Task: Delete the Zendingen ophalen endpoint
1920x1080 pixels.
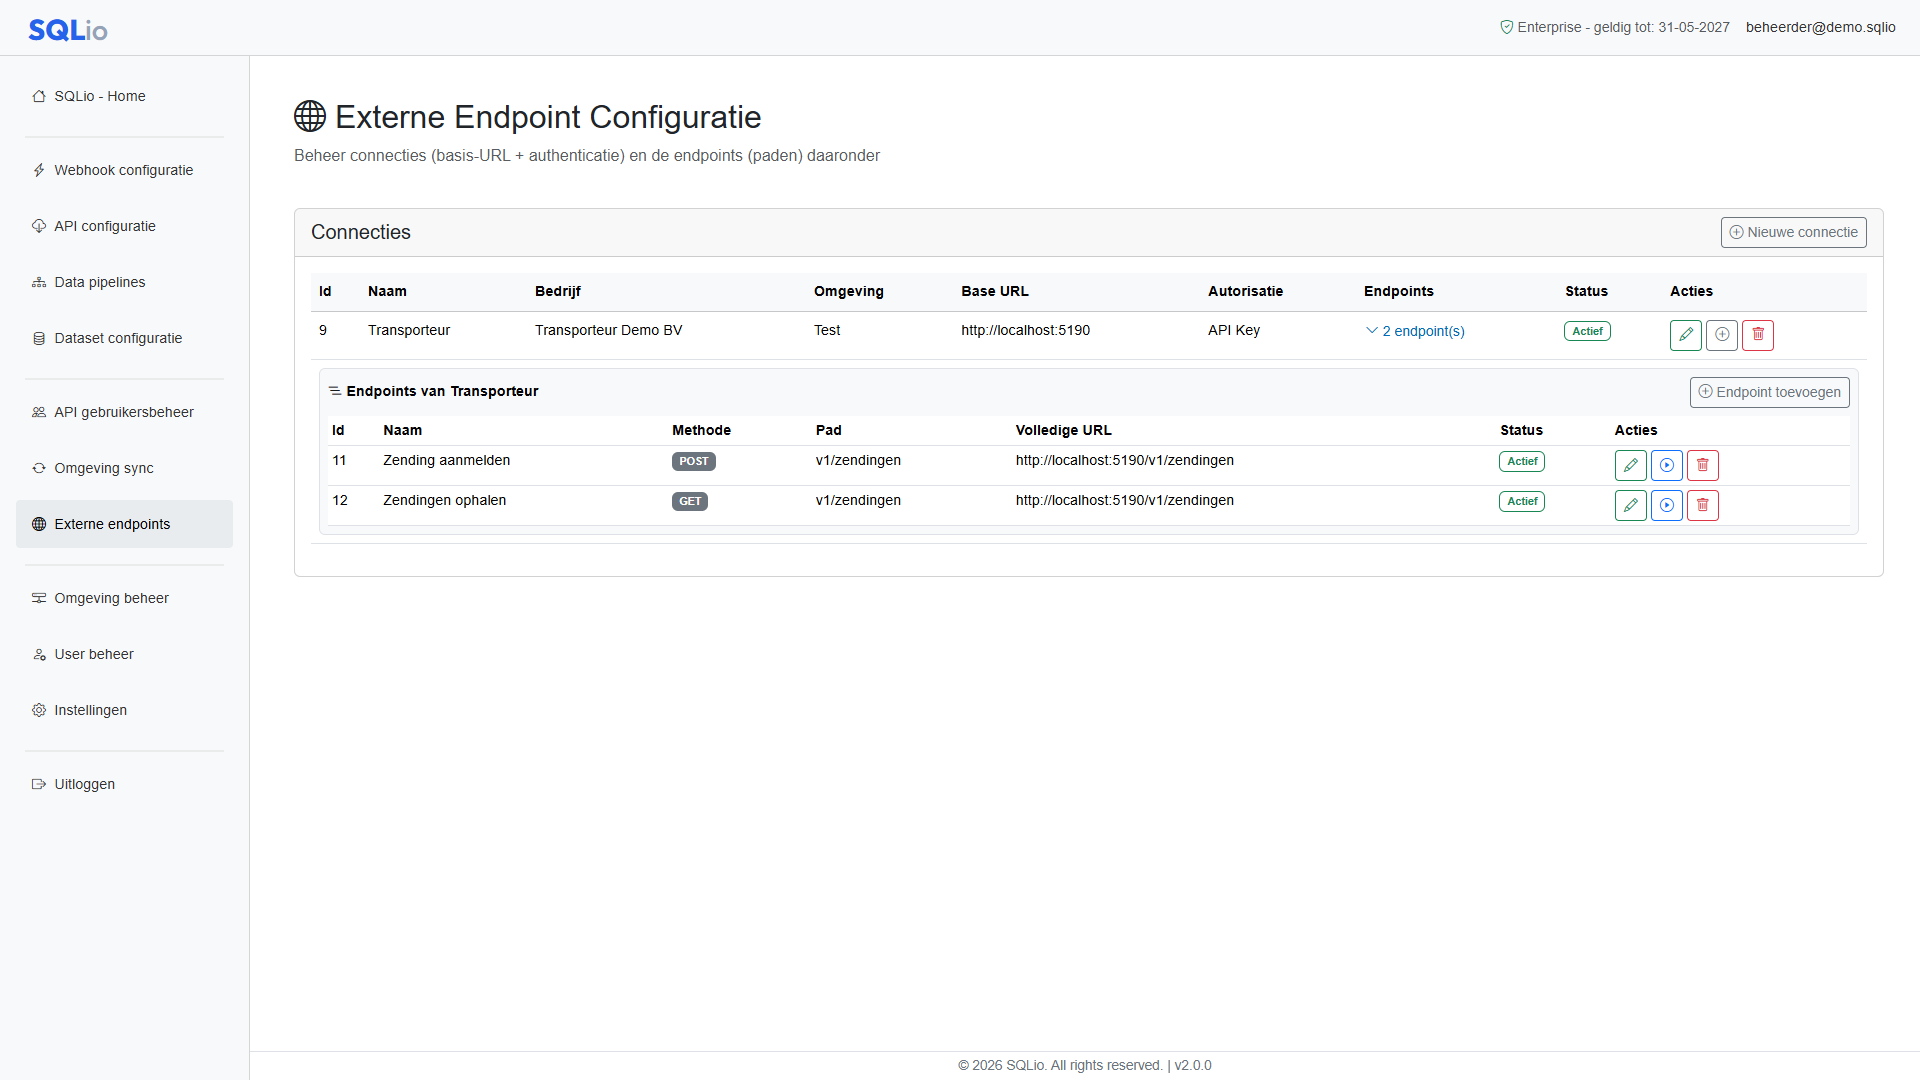Action: (x=1703, y=505)
